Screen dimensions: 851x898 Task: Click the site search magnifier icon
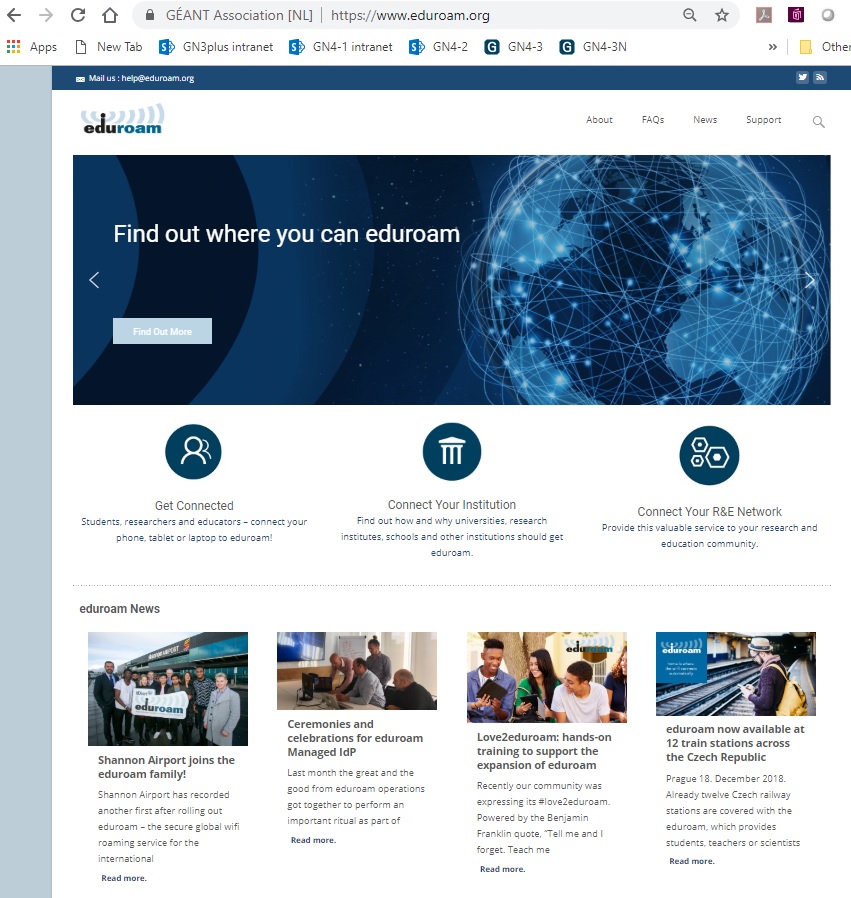818,122
